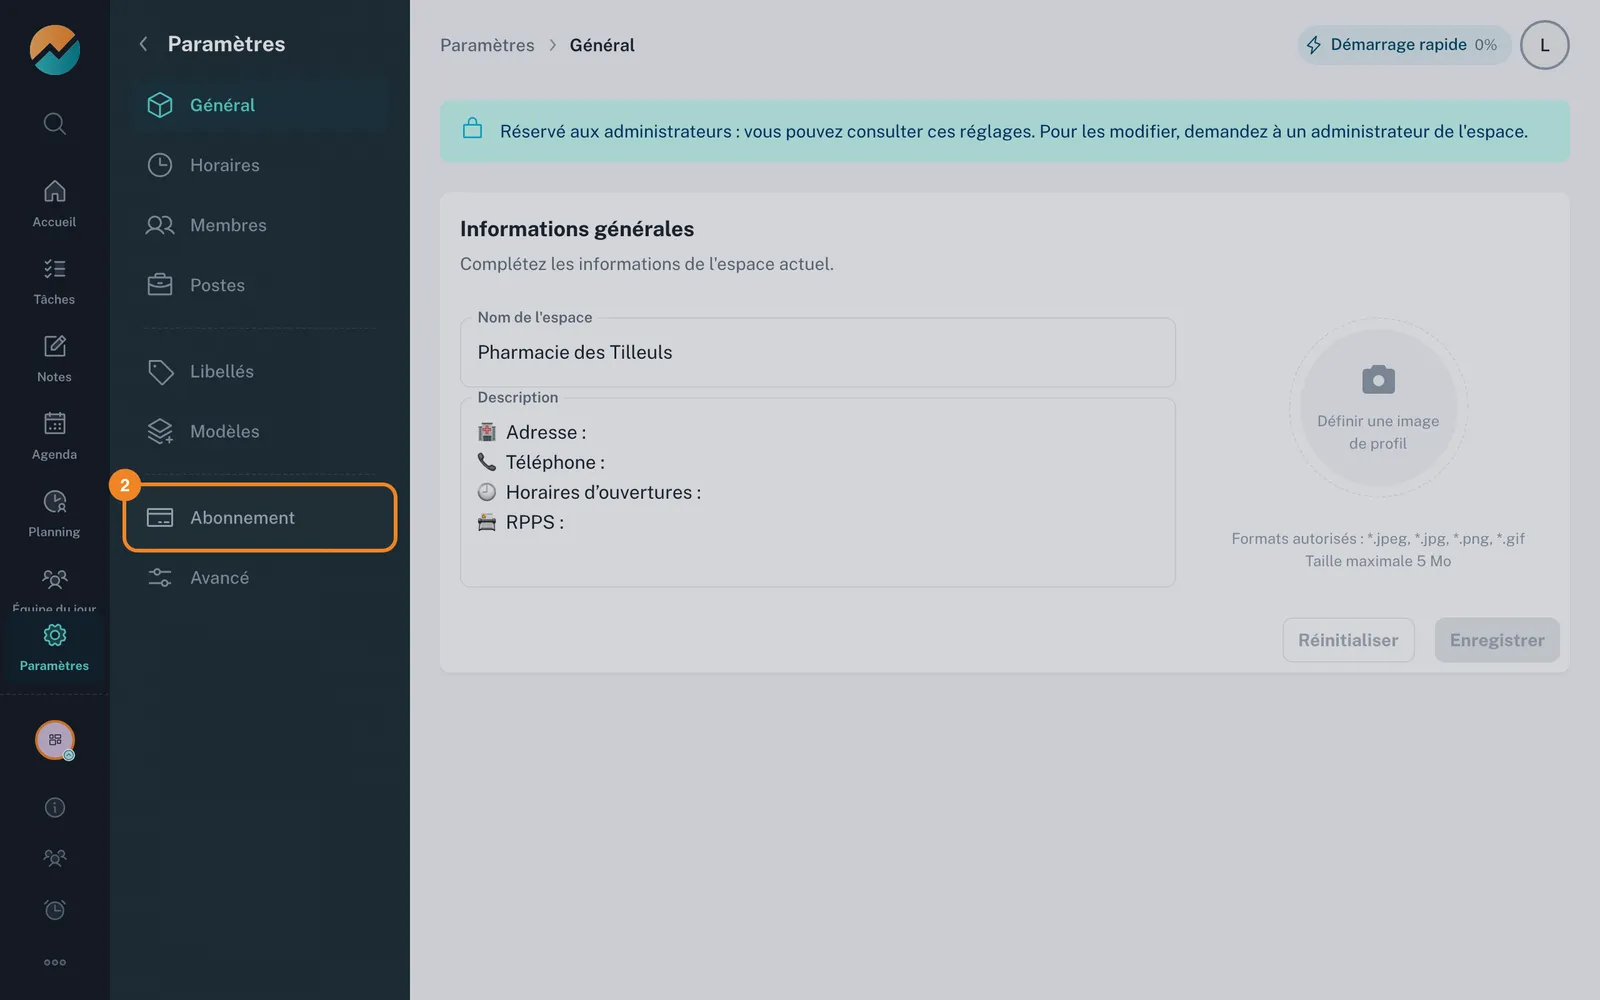The image size is (1600, 1000).
Task: Click the team icon below the info icon
Action: click(x=55, y=858)
